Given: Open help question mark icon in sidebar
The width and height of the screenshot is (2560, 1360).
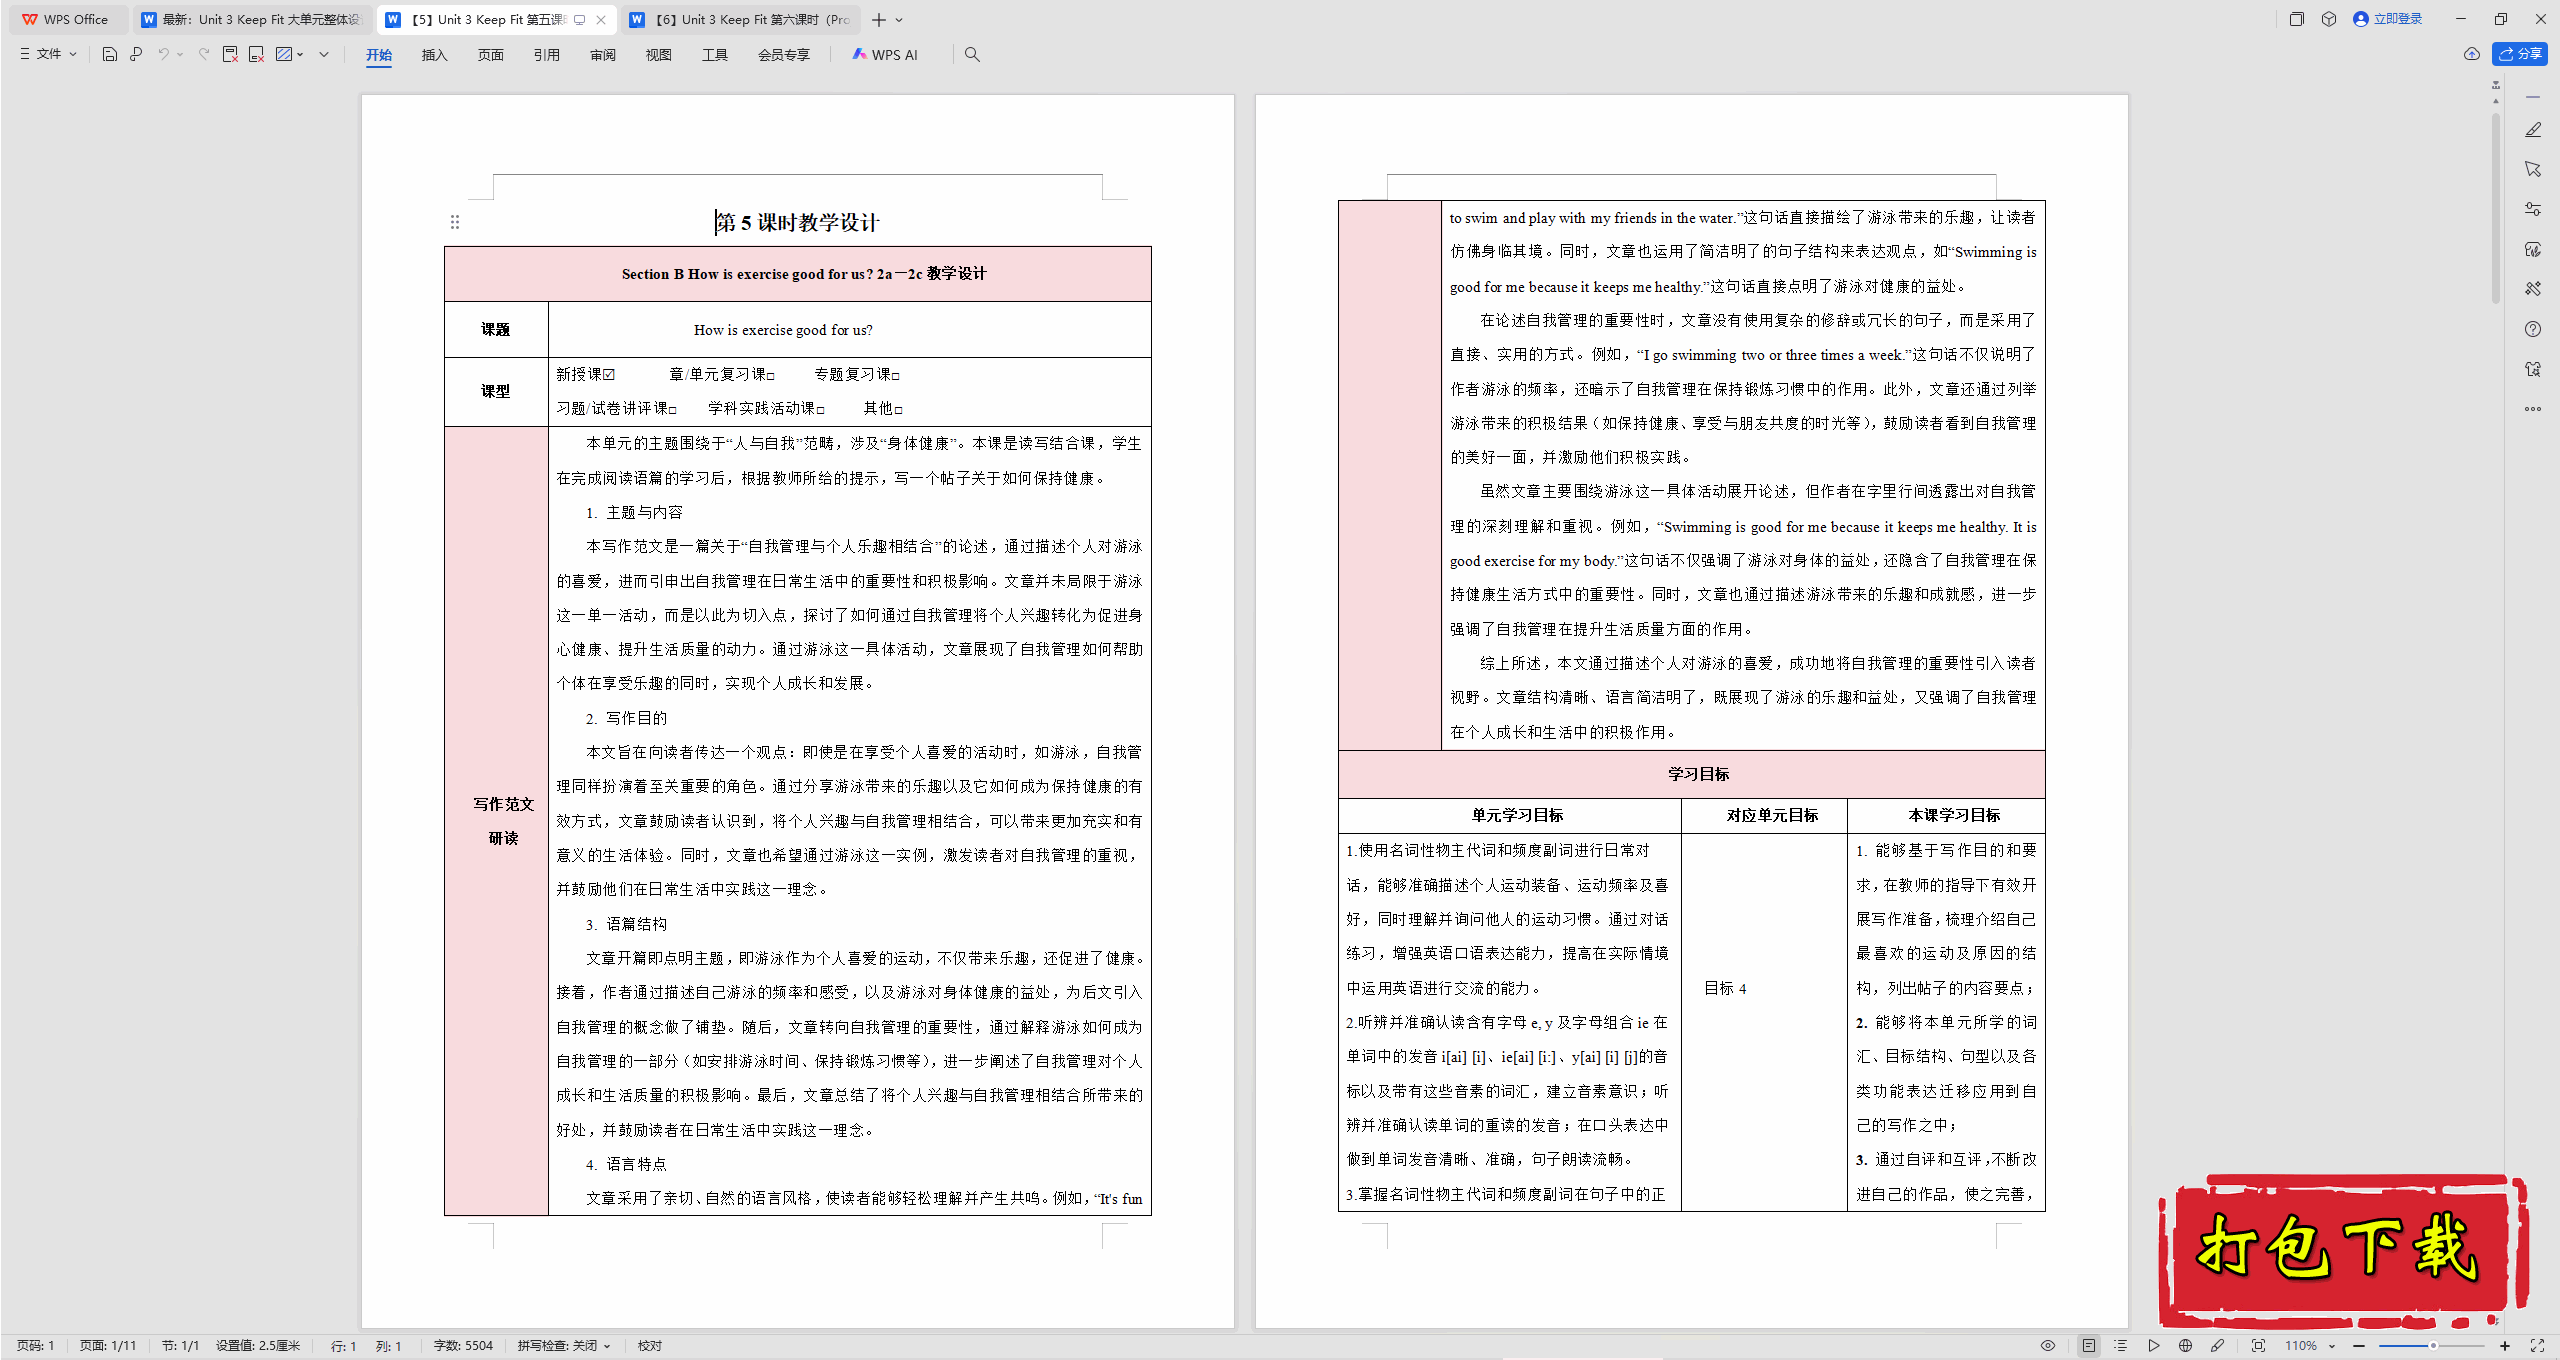Looking at the screenshot, I should 2533,329.
